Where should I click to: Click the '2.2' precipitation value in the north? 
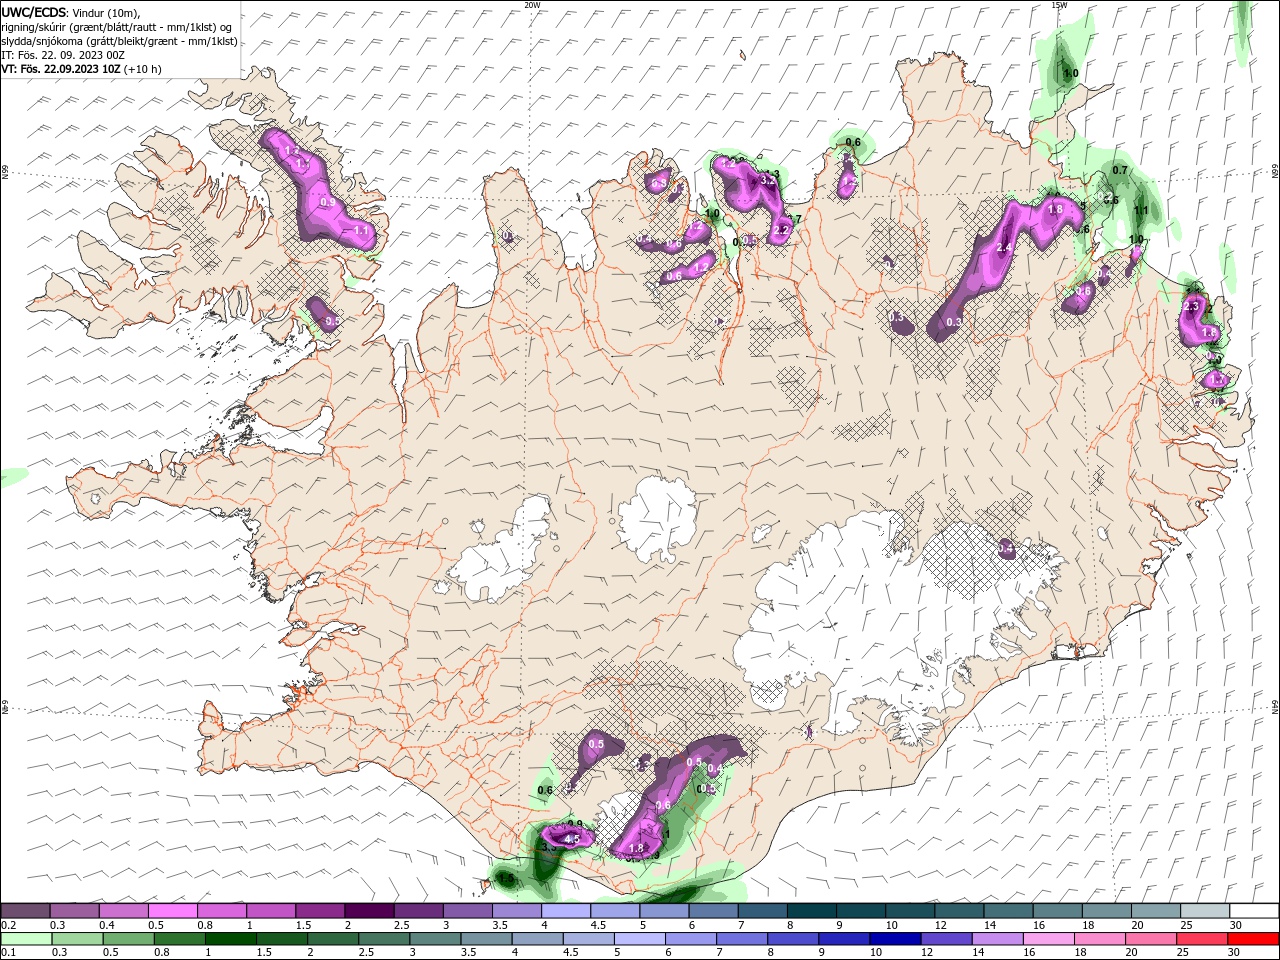pyautogui.click(x=782, y=231)
